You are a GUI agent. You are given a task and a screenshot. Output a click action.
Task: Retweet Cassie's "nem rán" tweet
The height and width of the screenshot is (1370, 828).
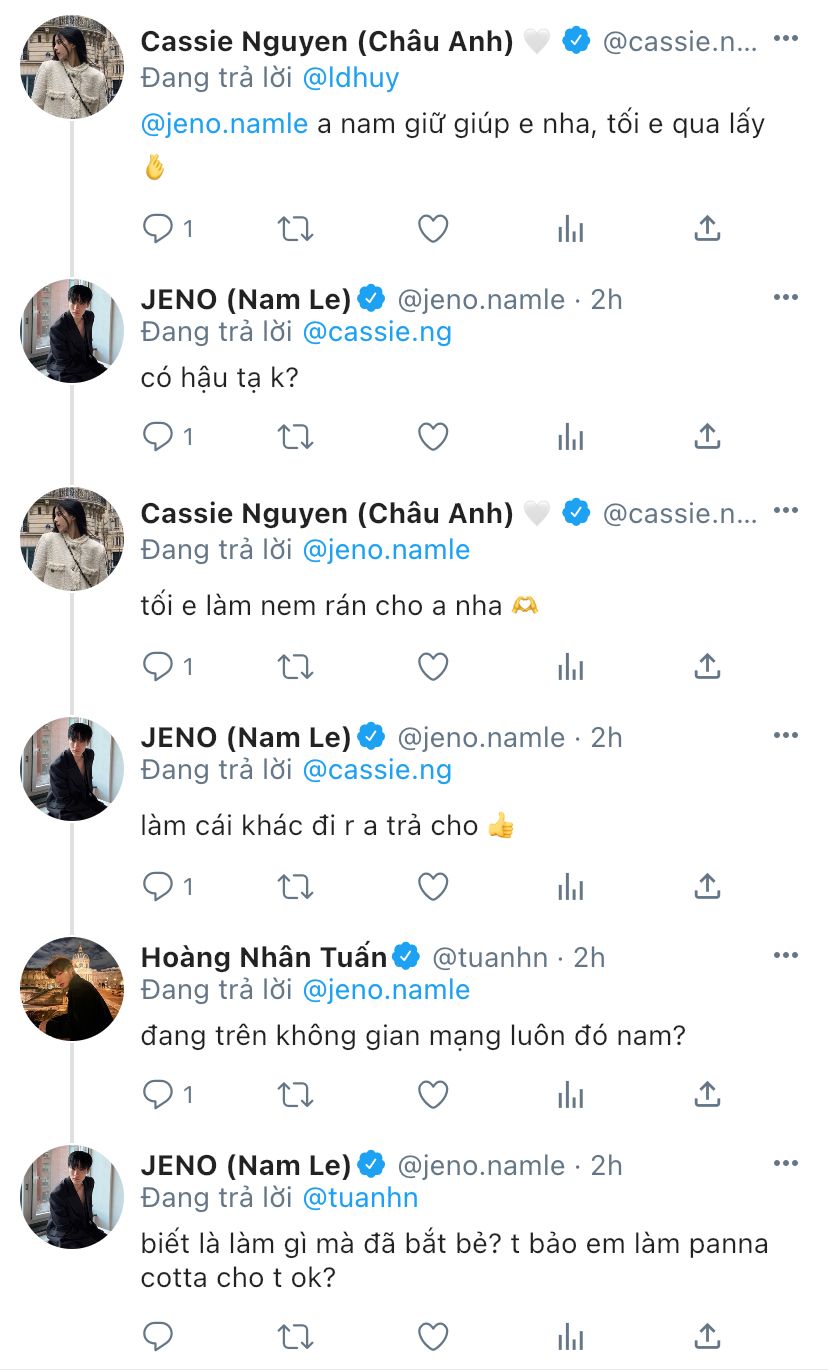[296, 666]
